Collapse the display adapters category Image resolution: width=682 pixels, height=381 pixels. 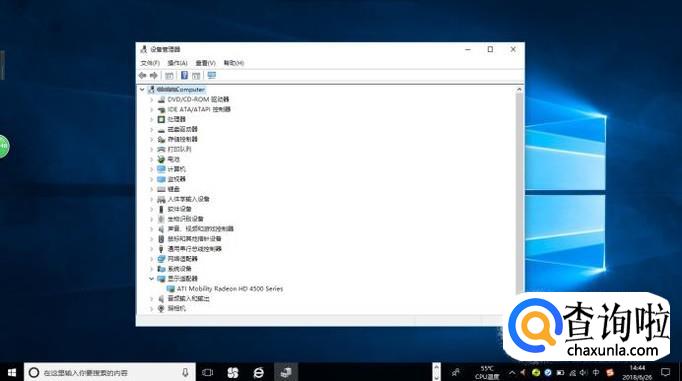tap(151, 279)
